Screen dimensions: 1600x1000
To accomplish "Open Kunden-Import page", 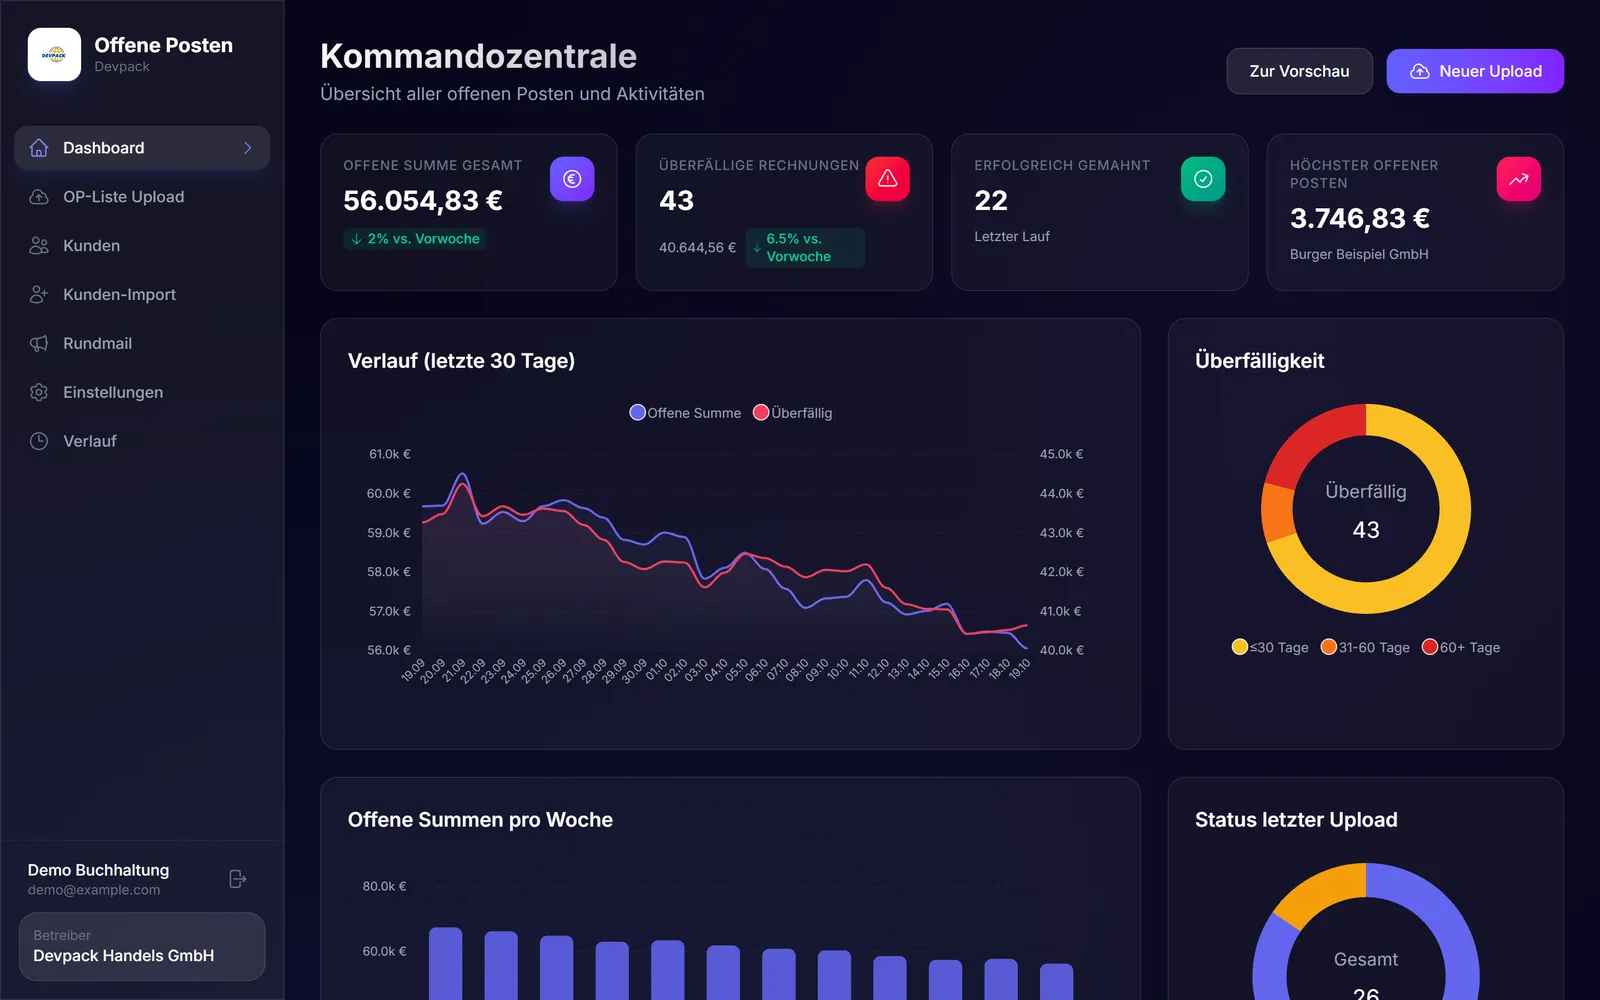I will click(142, 295).
